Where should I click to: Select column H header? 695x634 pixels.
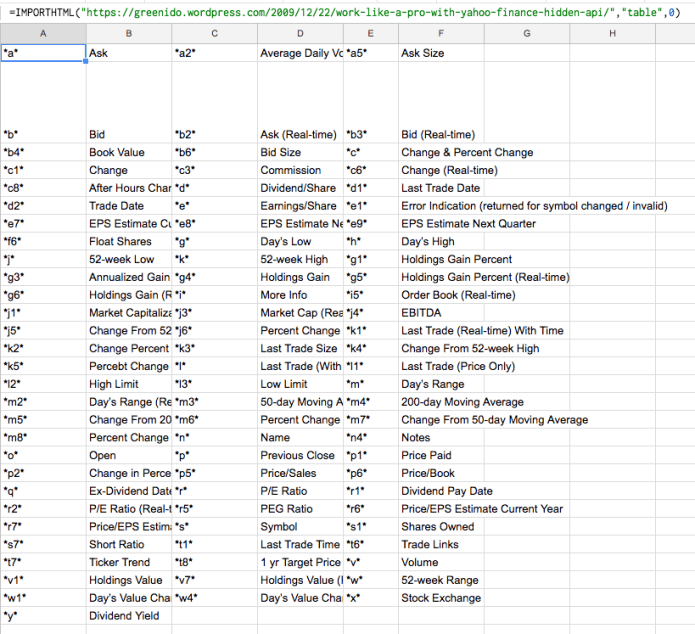(x=613, y=33)
